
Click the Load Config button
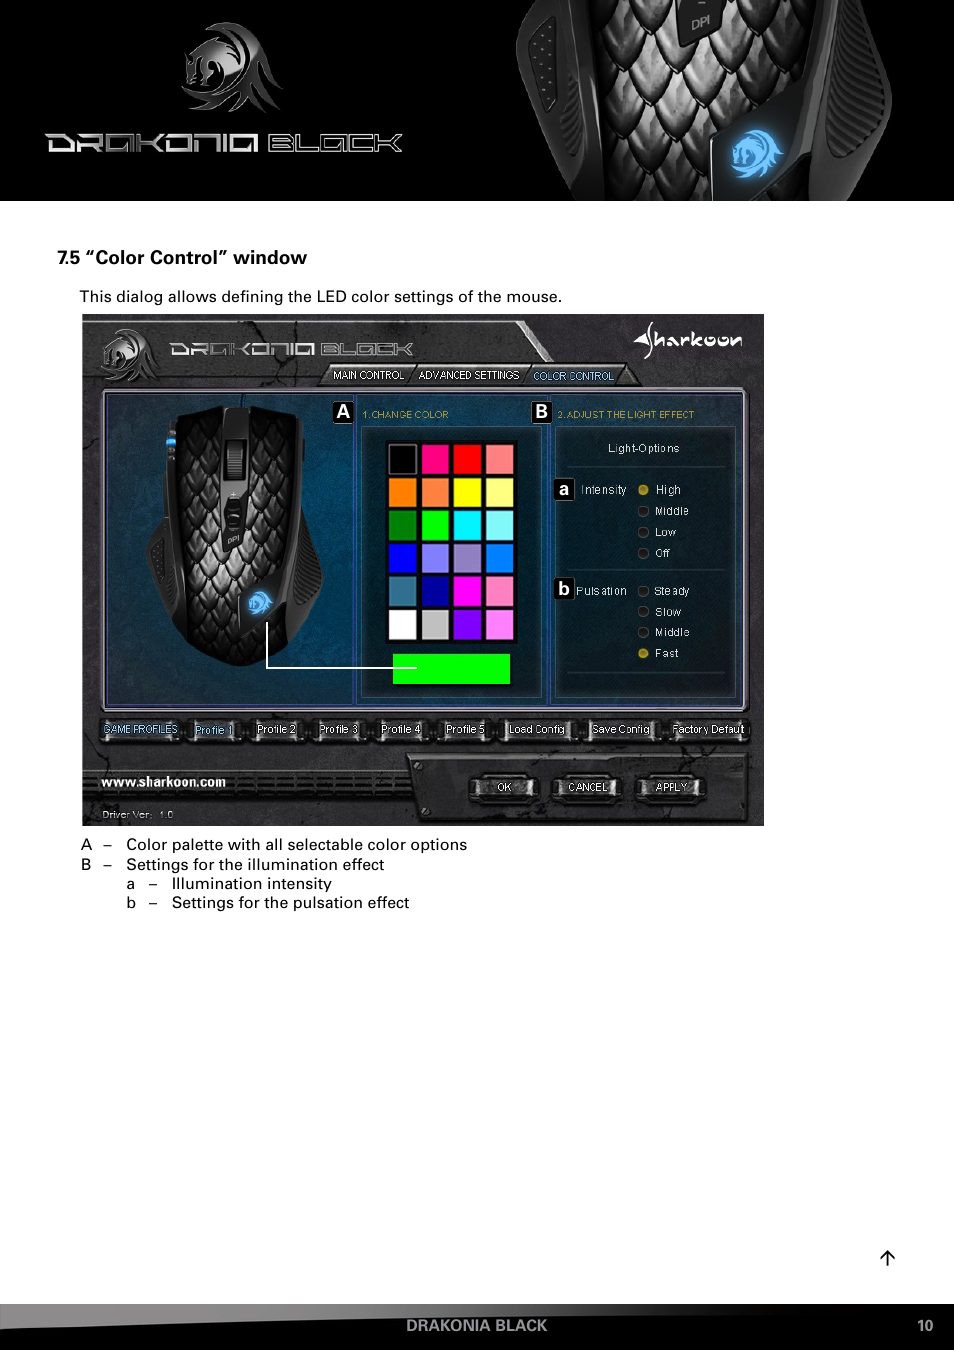pos(536,730)
